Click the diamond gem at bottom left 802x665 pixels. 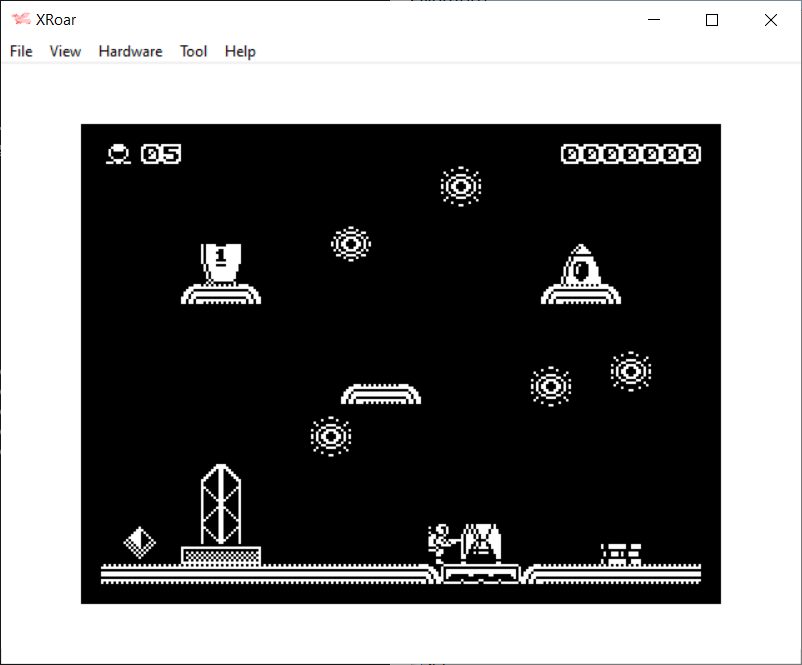click(140, 543)
